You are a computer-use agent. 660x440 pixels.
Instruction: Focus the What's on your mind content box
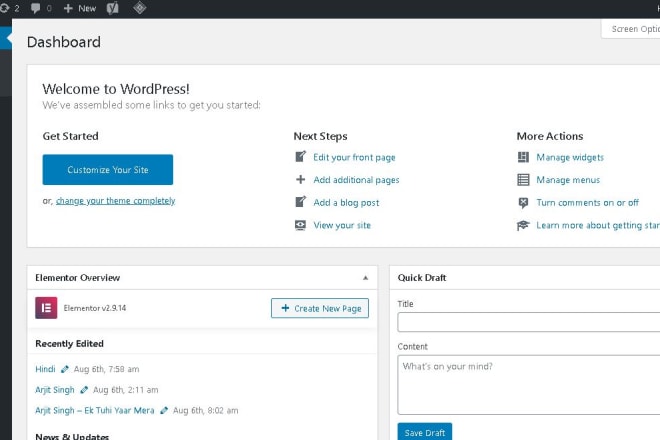[529, 385]
